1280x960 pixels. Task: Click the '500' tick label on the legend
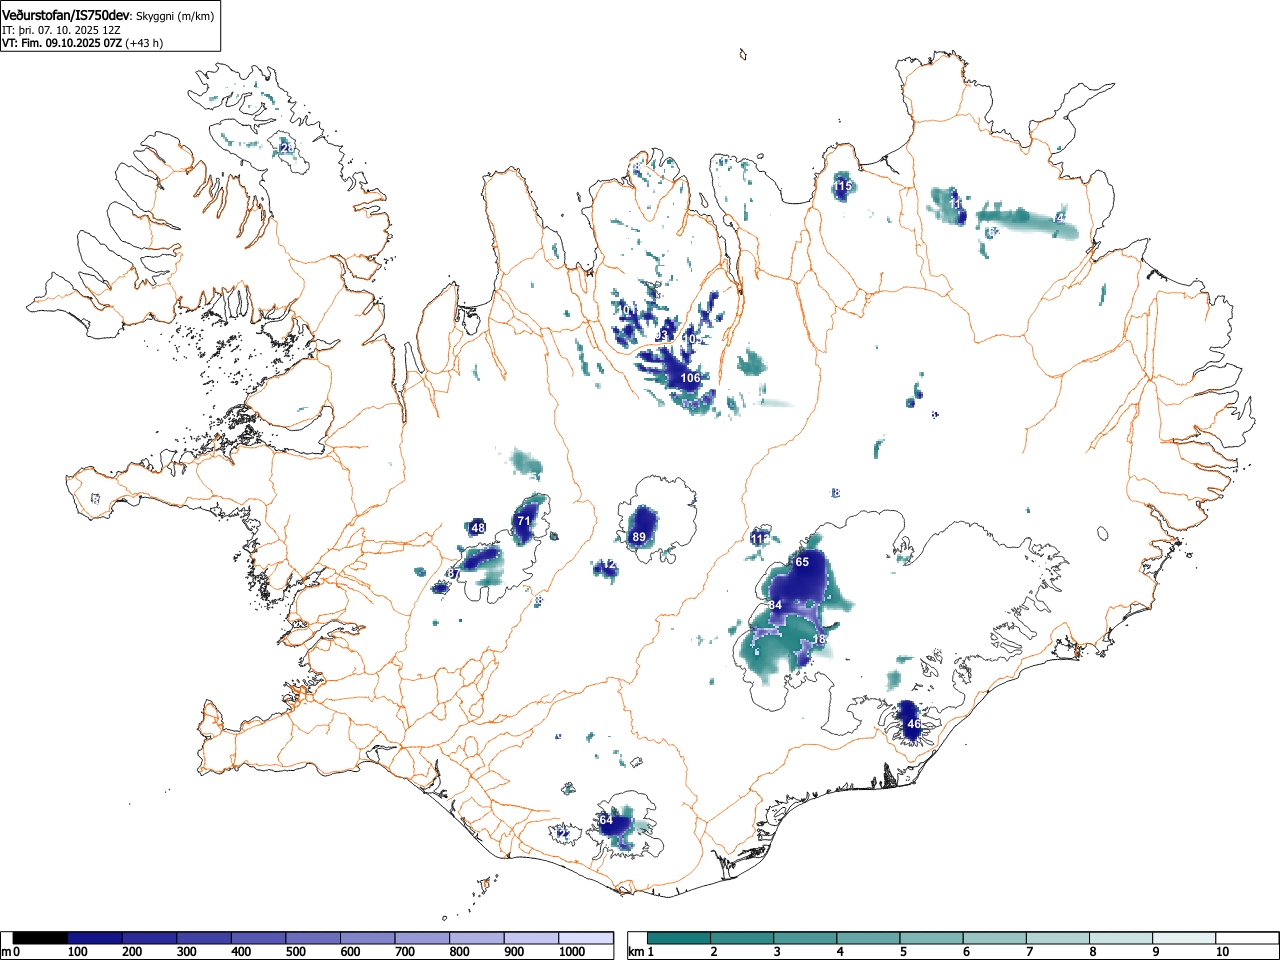pos(295,952)
